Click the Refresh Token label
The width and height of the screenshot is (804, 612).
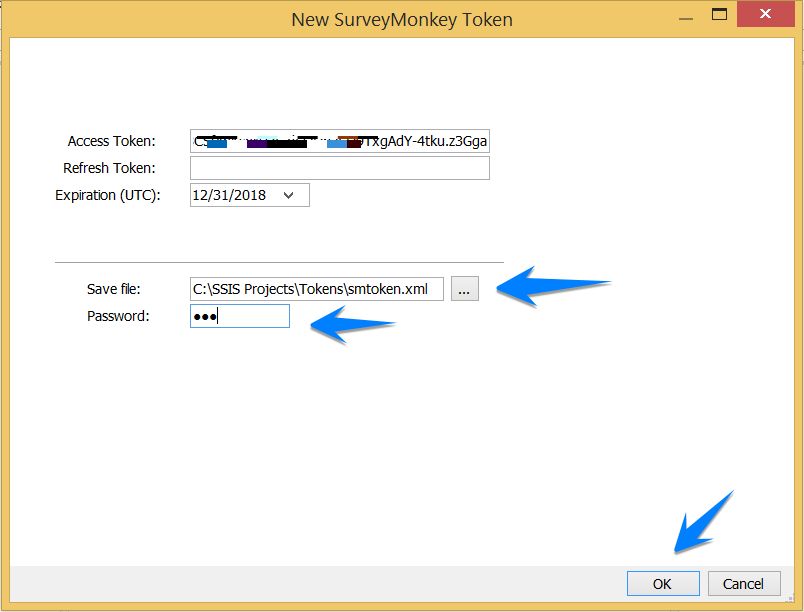point(109,168)
